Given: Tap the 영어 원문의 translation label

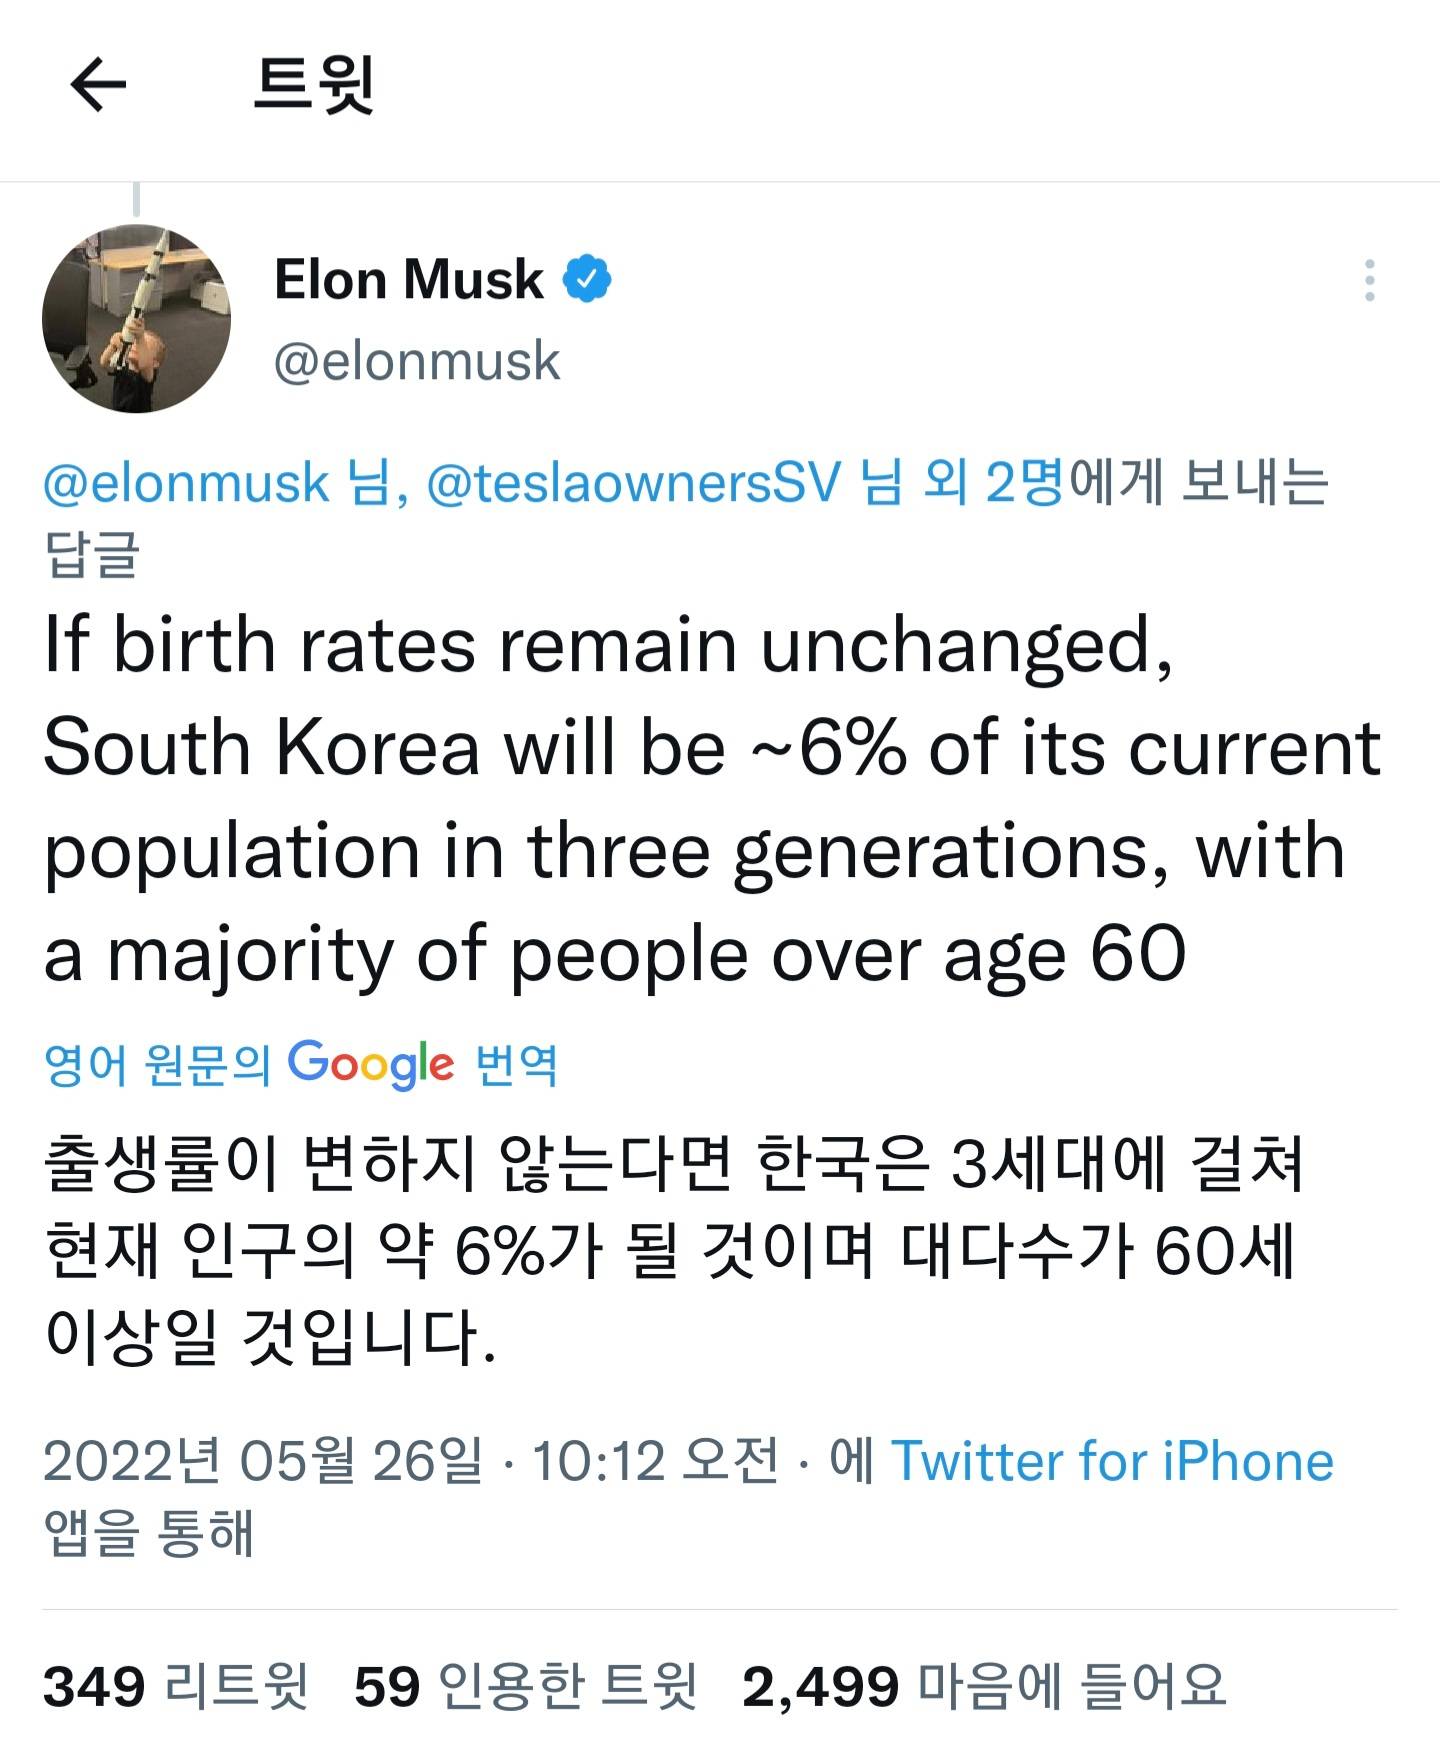Looking at the screenshot, I should tap(156, 1064).
